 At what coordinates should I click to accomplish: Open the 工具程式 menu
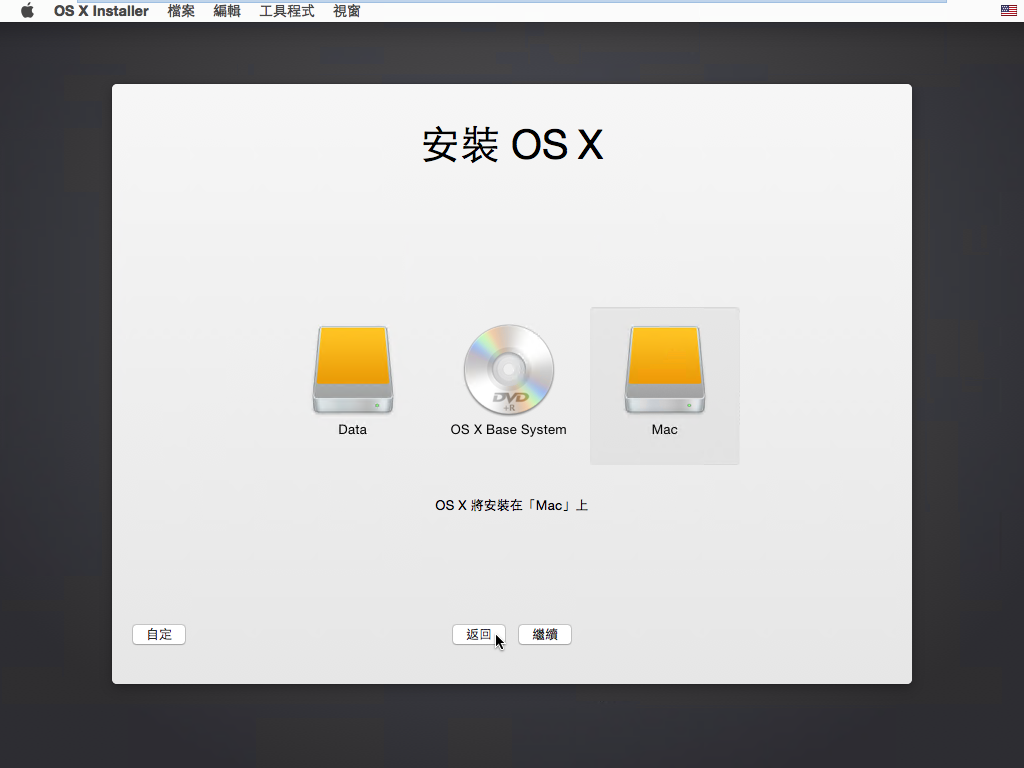pos(287,11)
